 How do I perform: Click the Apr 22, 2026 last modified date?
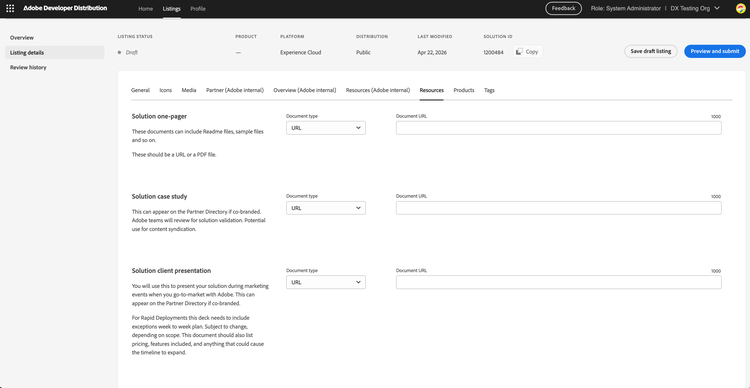(432, 53)
